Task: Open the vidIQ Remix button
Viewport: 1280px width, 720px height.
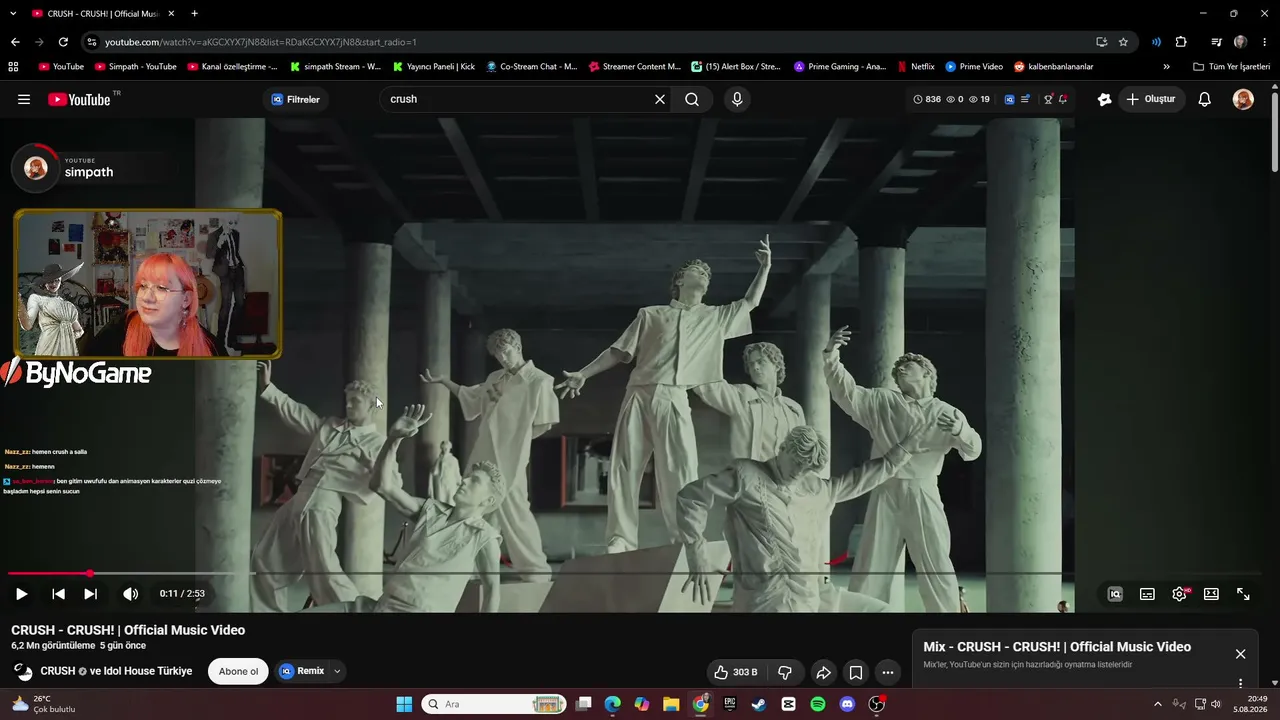Action: pos(302,671)
